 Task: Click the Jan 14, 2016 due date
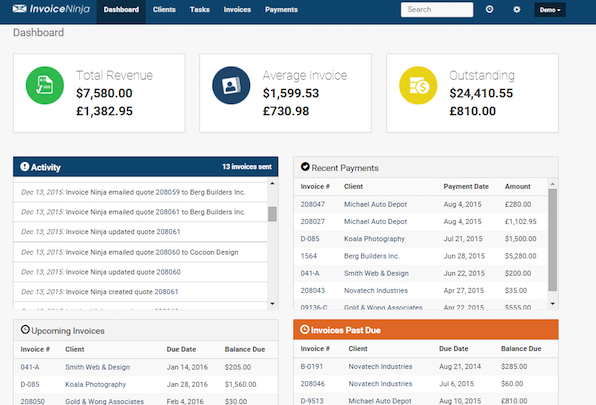187,367
